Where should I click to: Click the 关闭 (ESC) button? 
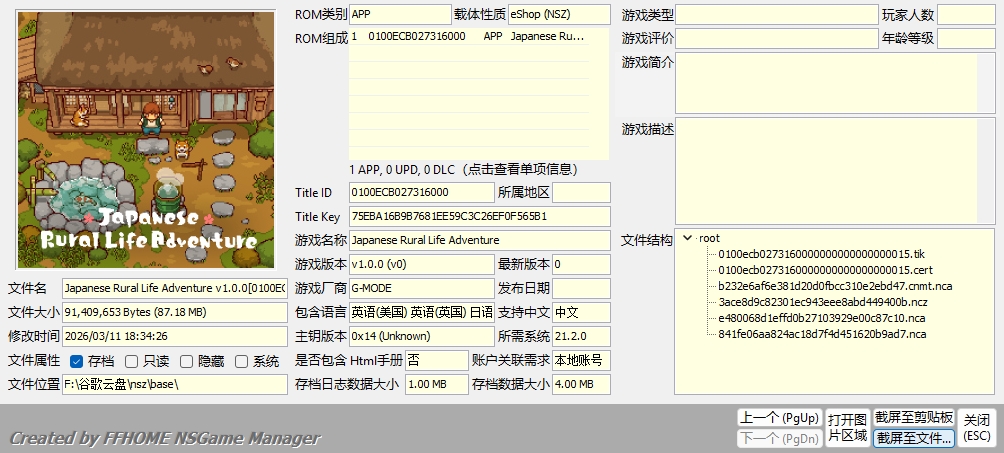[977, 427]
